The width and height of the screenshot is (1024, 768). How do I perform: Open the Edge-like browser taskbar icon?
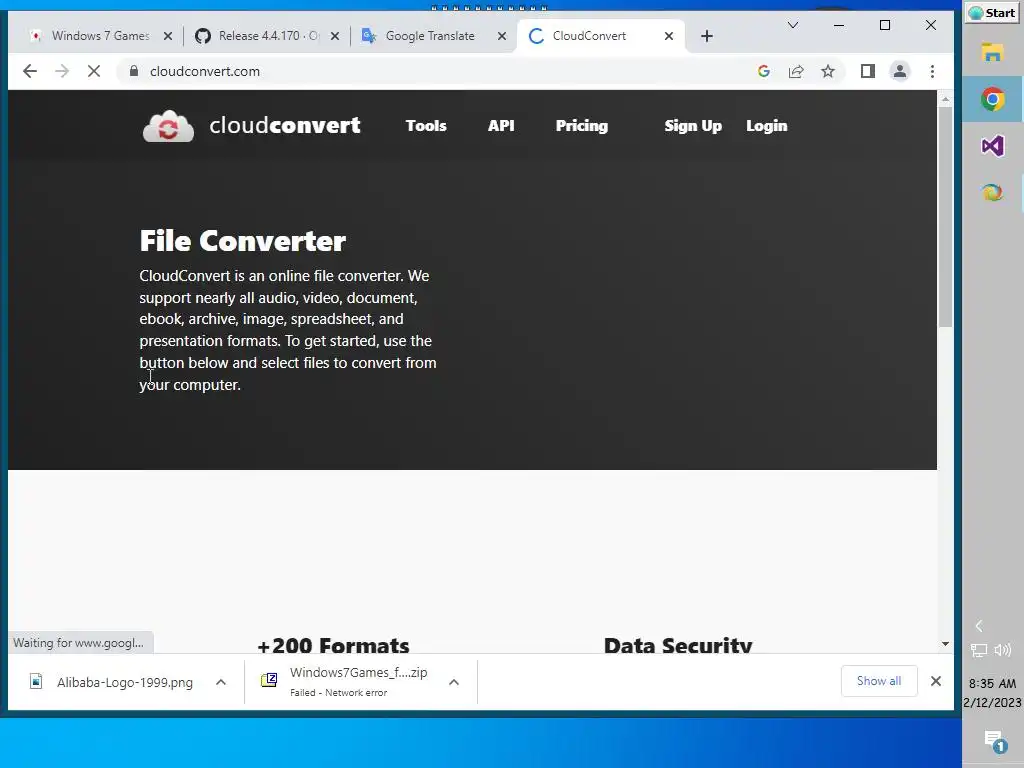(x=992, y=192)
